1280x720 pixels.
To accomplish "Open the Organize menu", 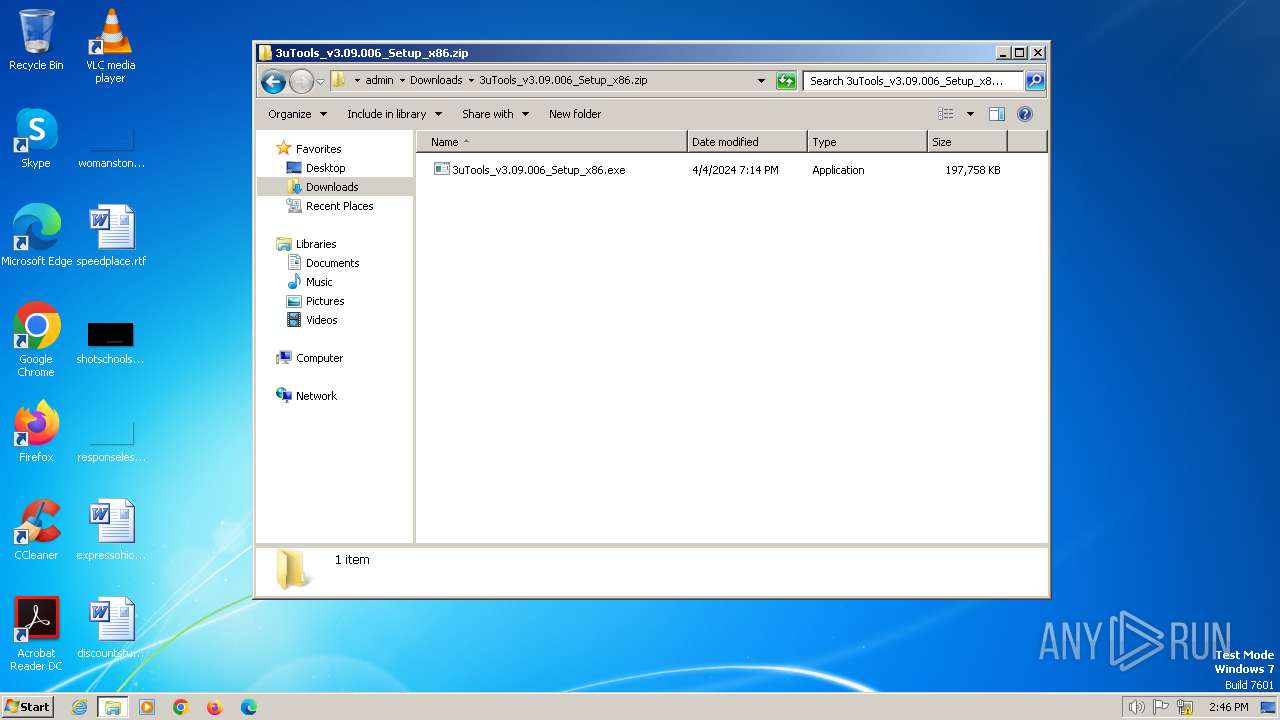I will coord(297,114).
